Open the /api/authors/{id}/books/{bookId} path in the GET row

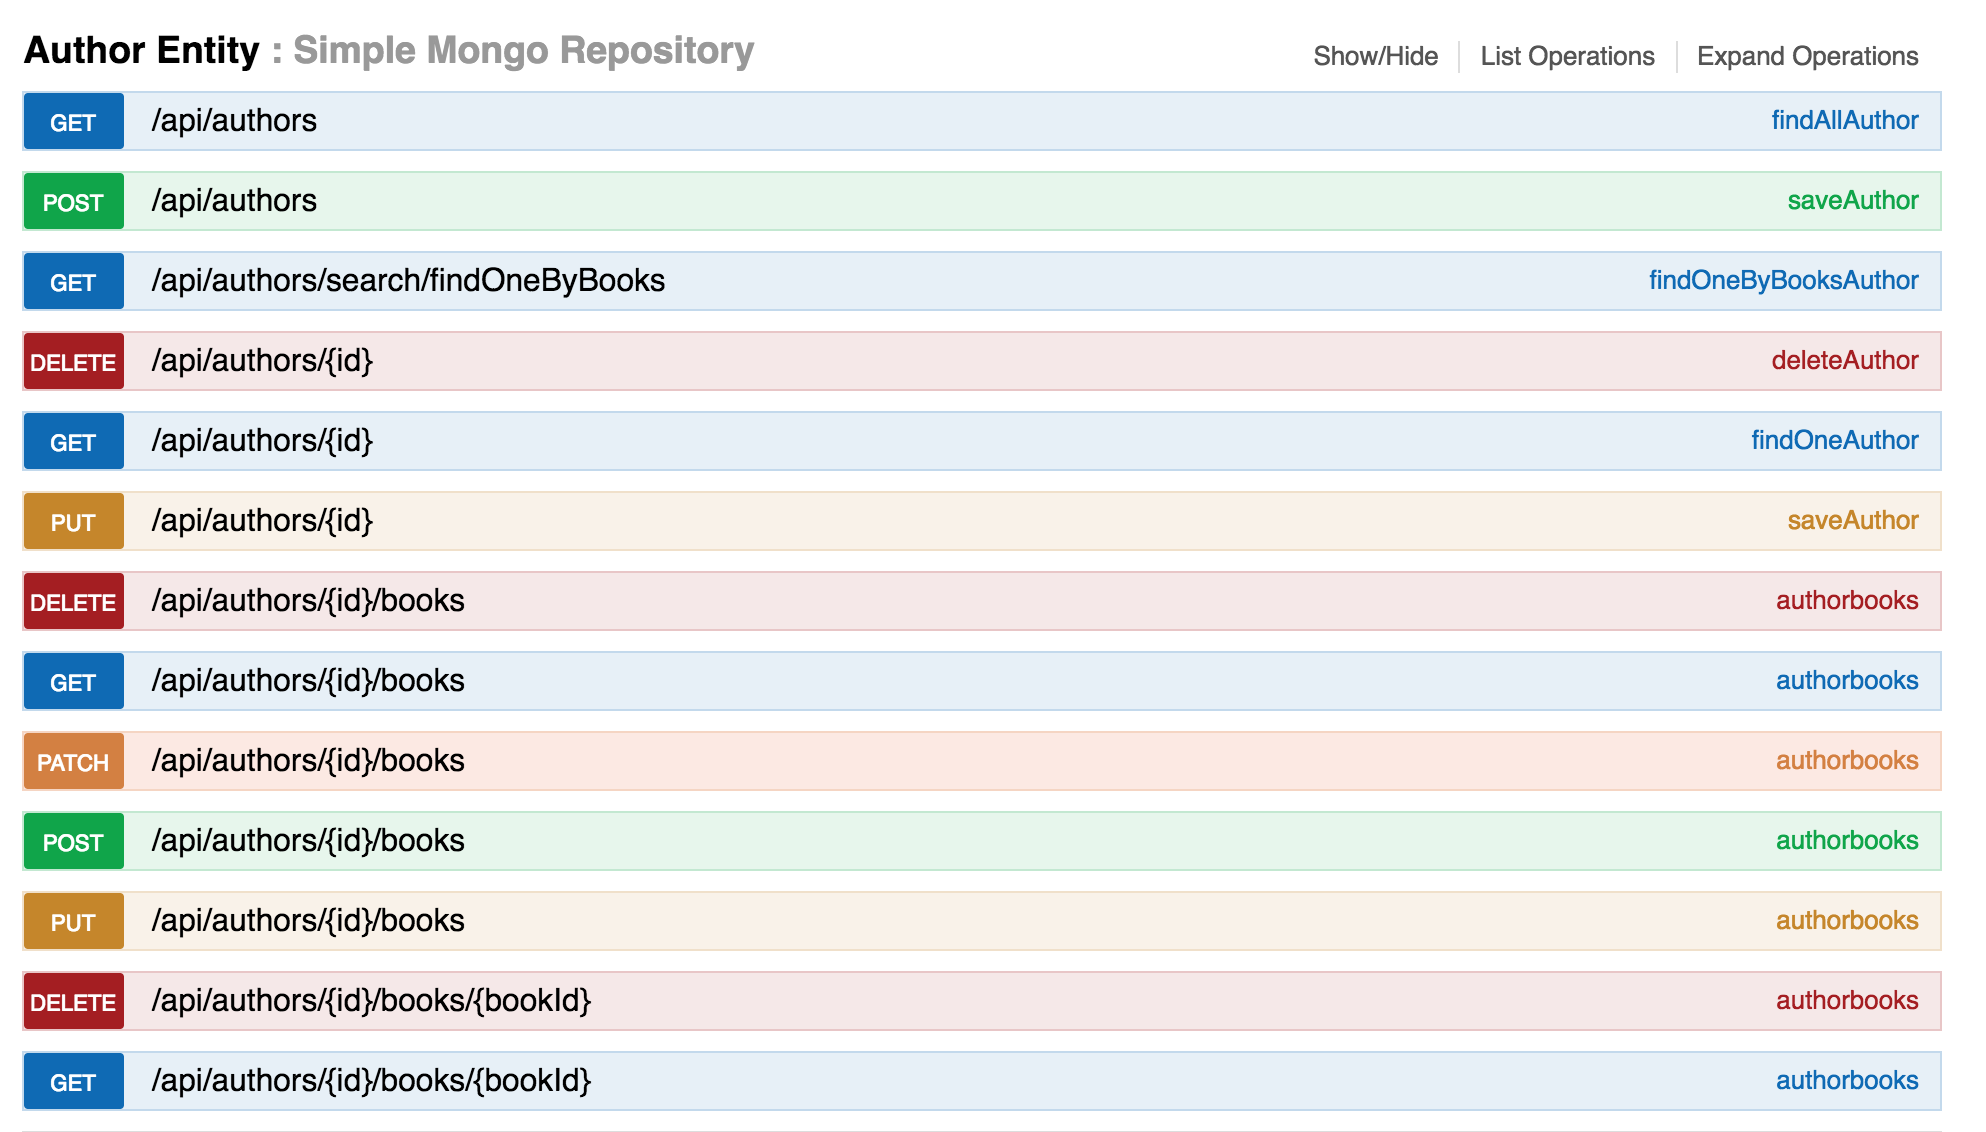click(371, 1081)
